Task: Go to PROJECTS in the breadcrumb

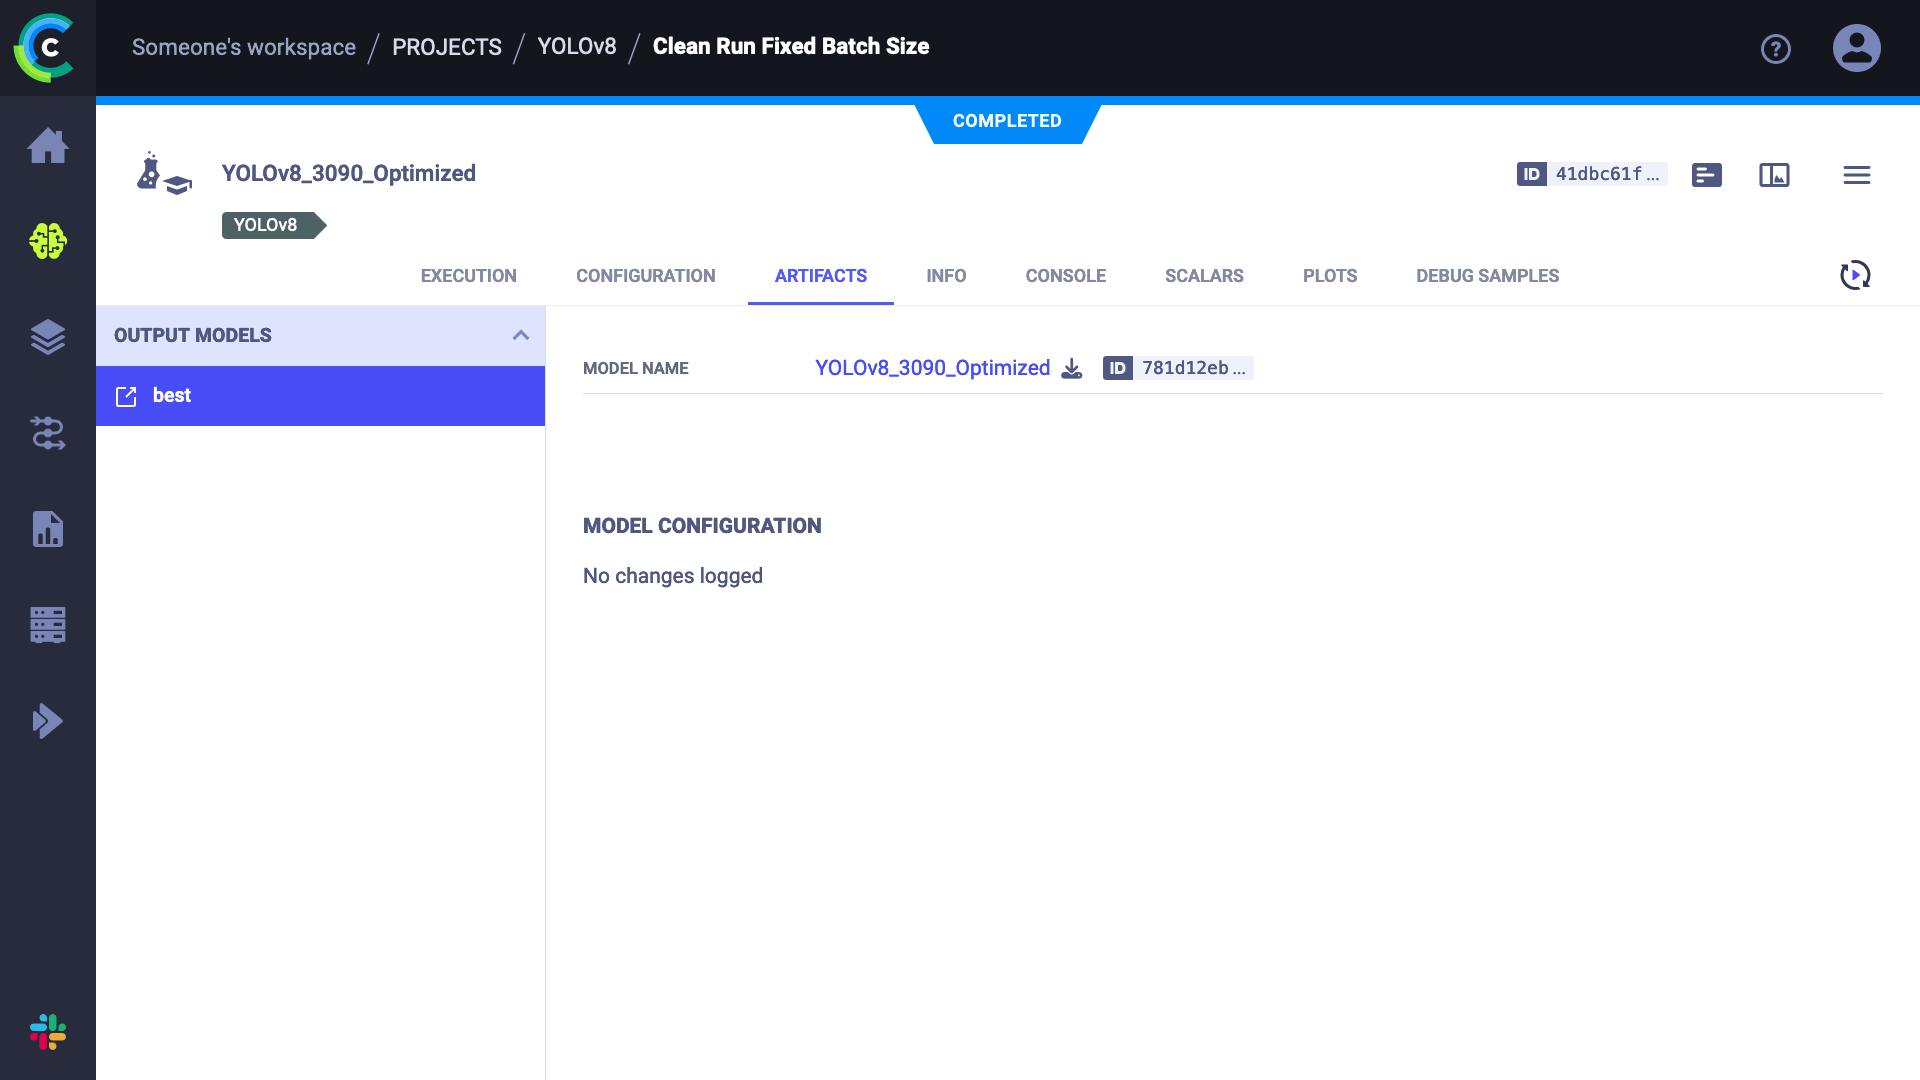Action: (x=447, y=47)
